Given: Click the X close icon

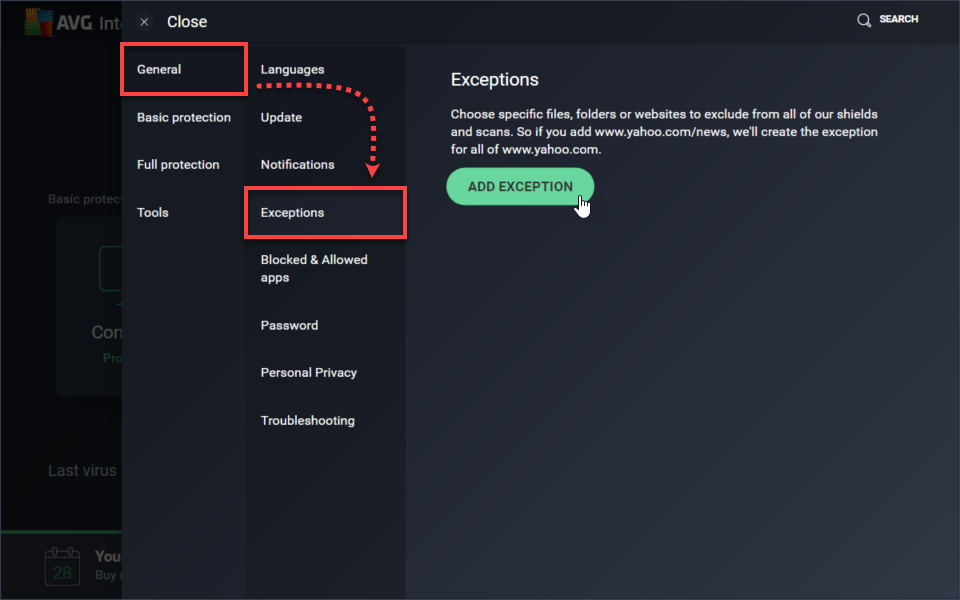Looking at the screenshot, I should [144, 22].
